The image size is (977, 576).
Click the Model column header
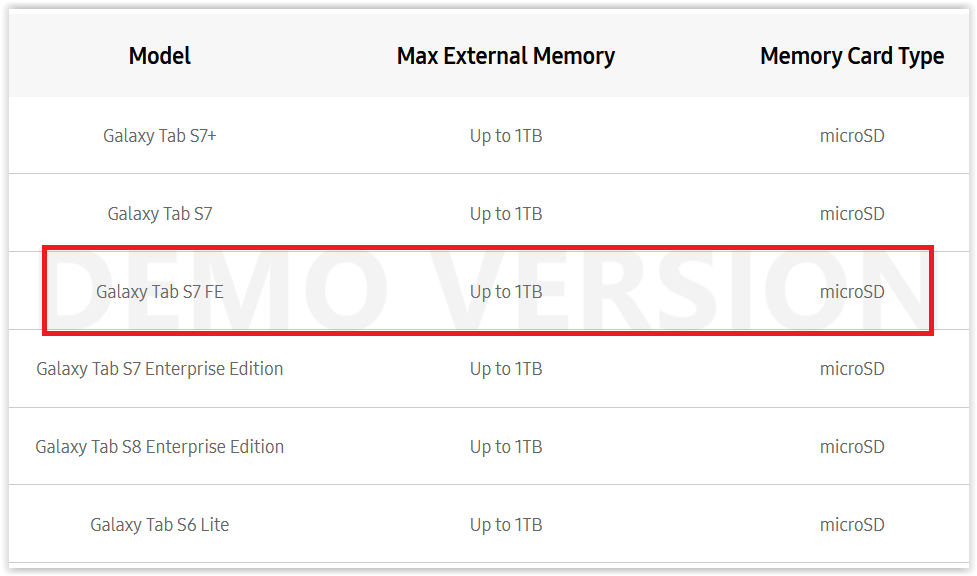point(160,56)
